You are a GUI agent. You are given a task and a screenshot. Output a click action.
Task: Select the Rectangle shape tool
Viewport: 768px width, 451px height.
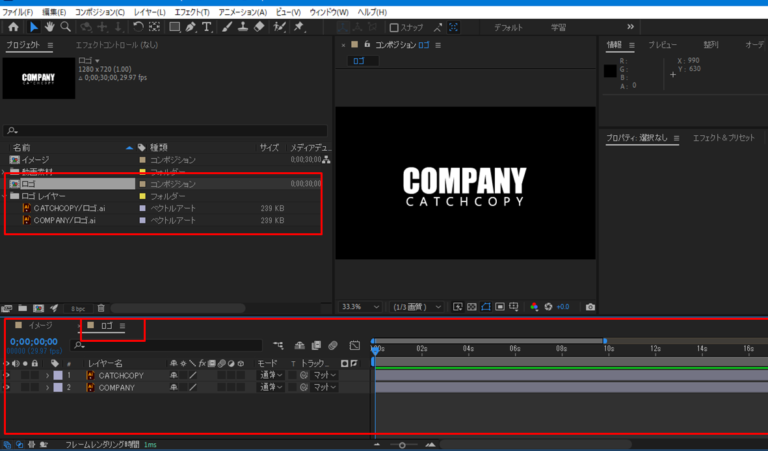point(174,28)
